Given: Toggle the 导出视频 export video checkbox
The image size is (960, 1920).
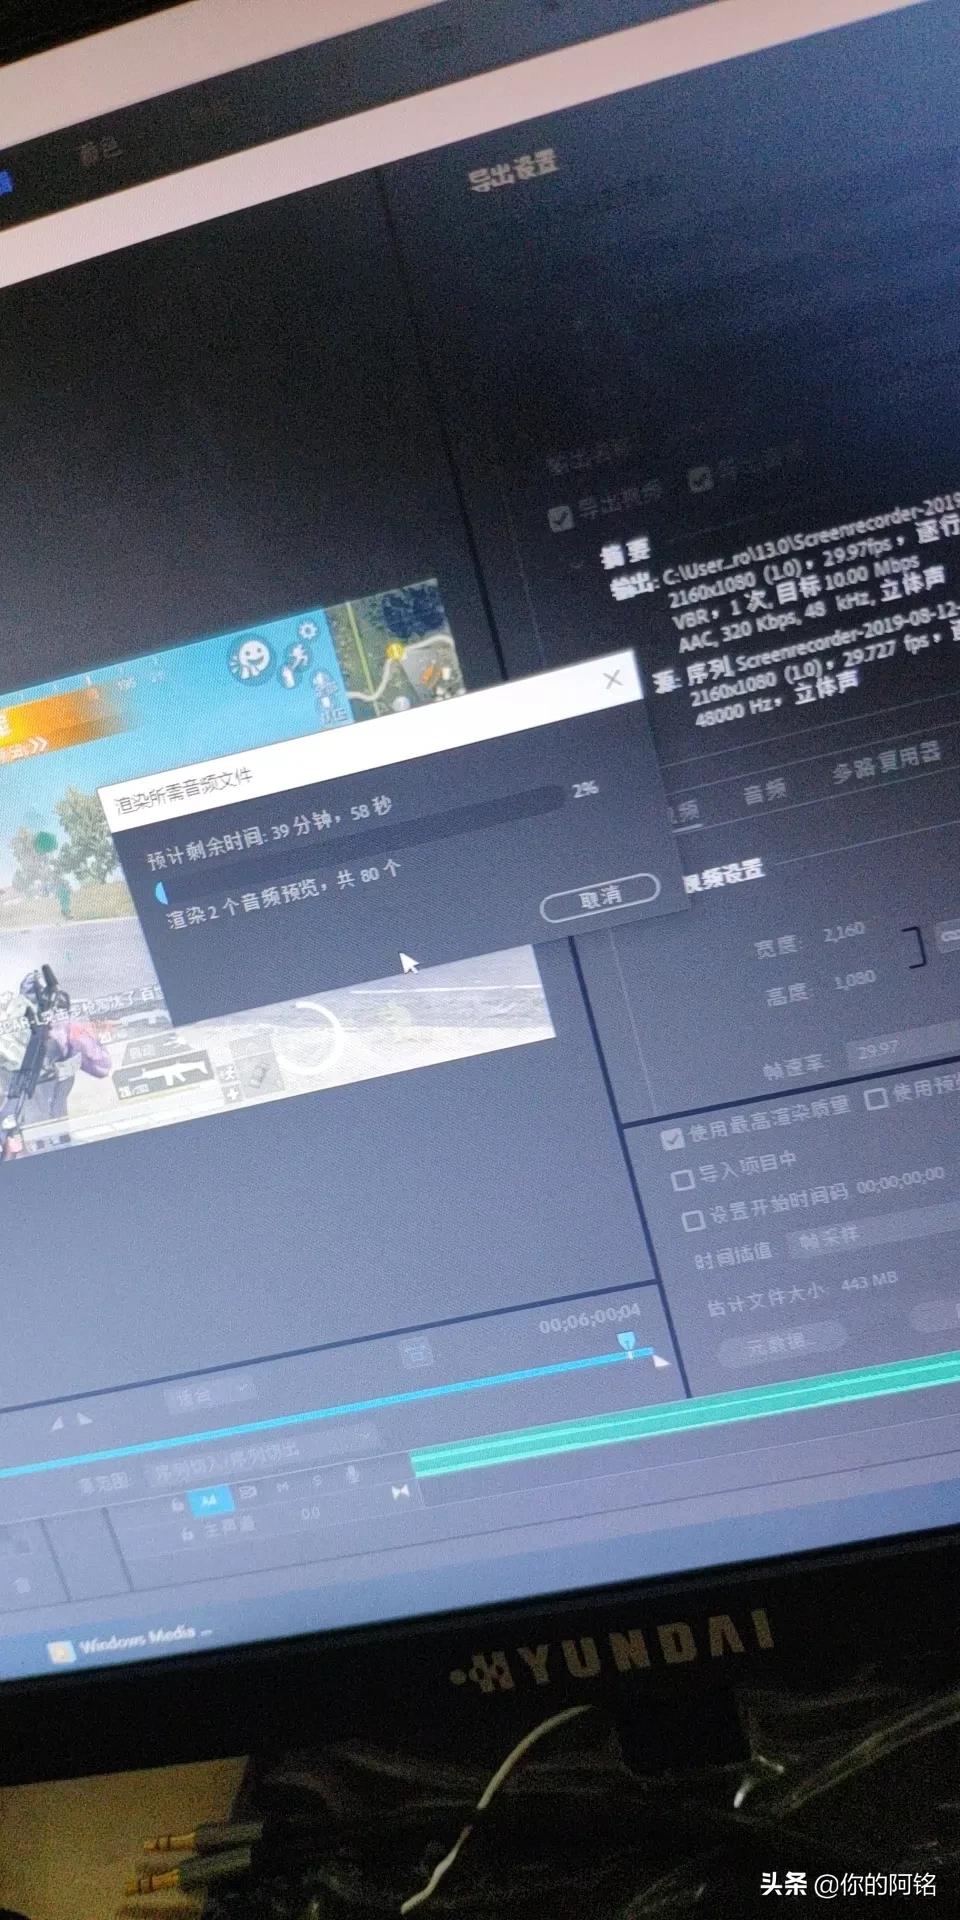Looking at the screenshot, I should pyautogui.click(x=561, y=517).
